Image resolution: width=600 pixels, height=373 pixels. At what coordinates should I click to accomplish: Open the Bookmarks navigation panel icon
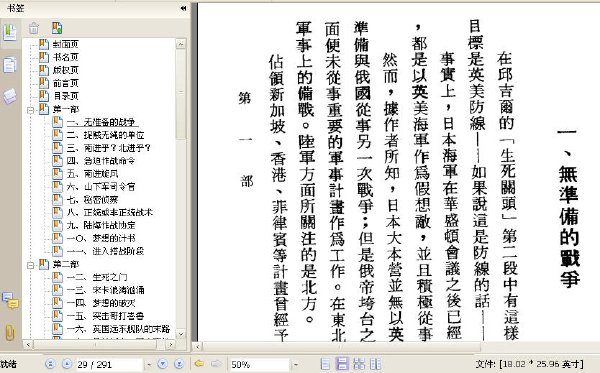(x=10, y=33)
